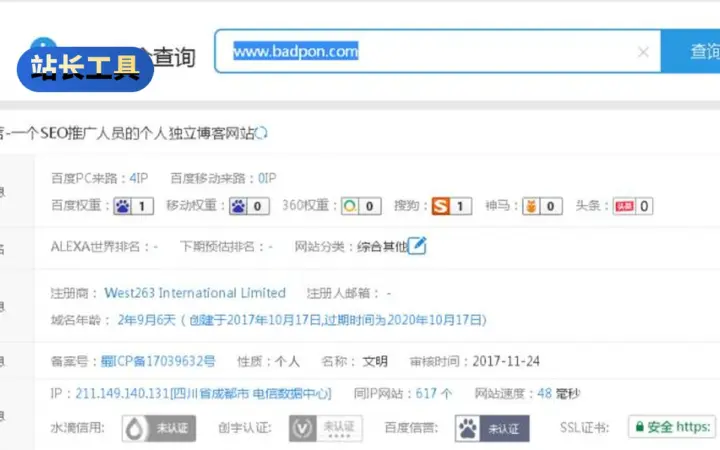The width and height of the screenshot is (720, 450).
Task: Click the 48 毫秒 website speed value
Action: [559, 394]
